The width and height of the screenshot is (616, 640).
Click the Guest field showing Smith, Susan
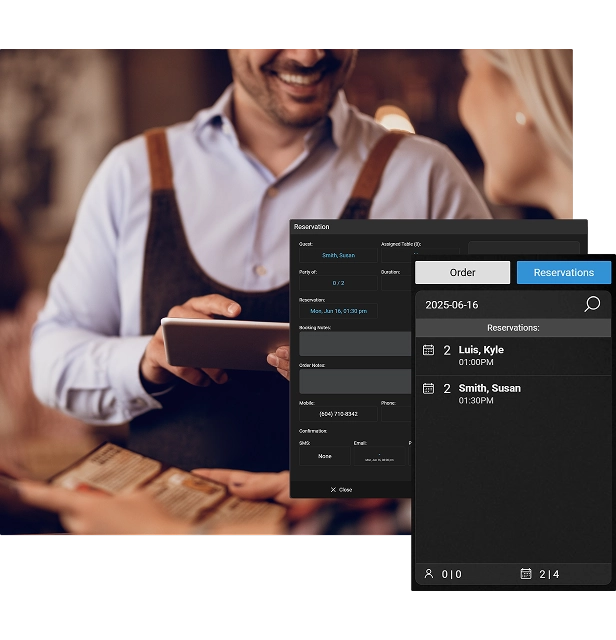(x=338, y=256)
